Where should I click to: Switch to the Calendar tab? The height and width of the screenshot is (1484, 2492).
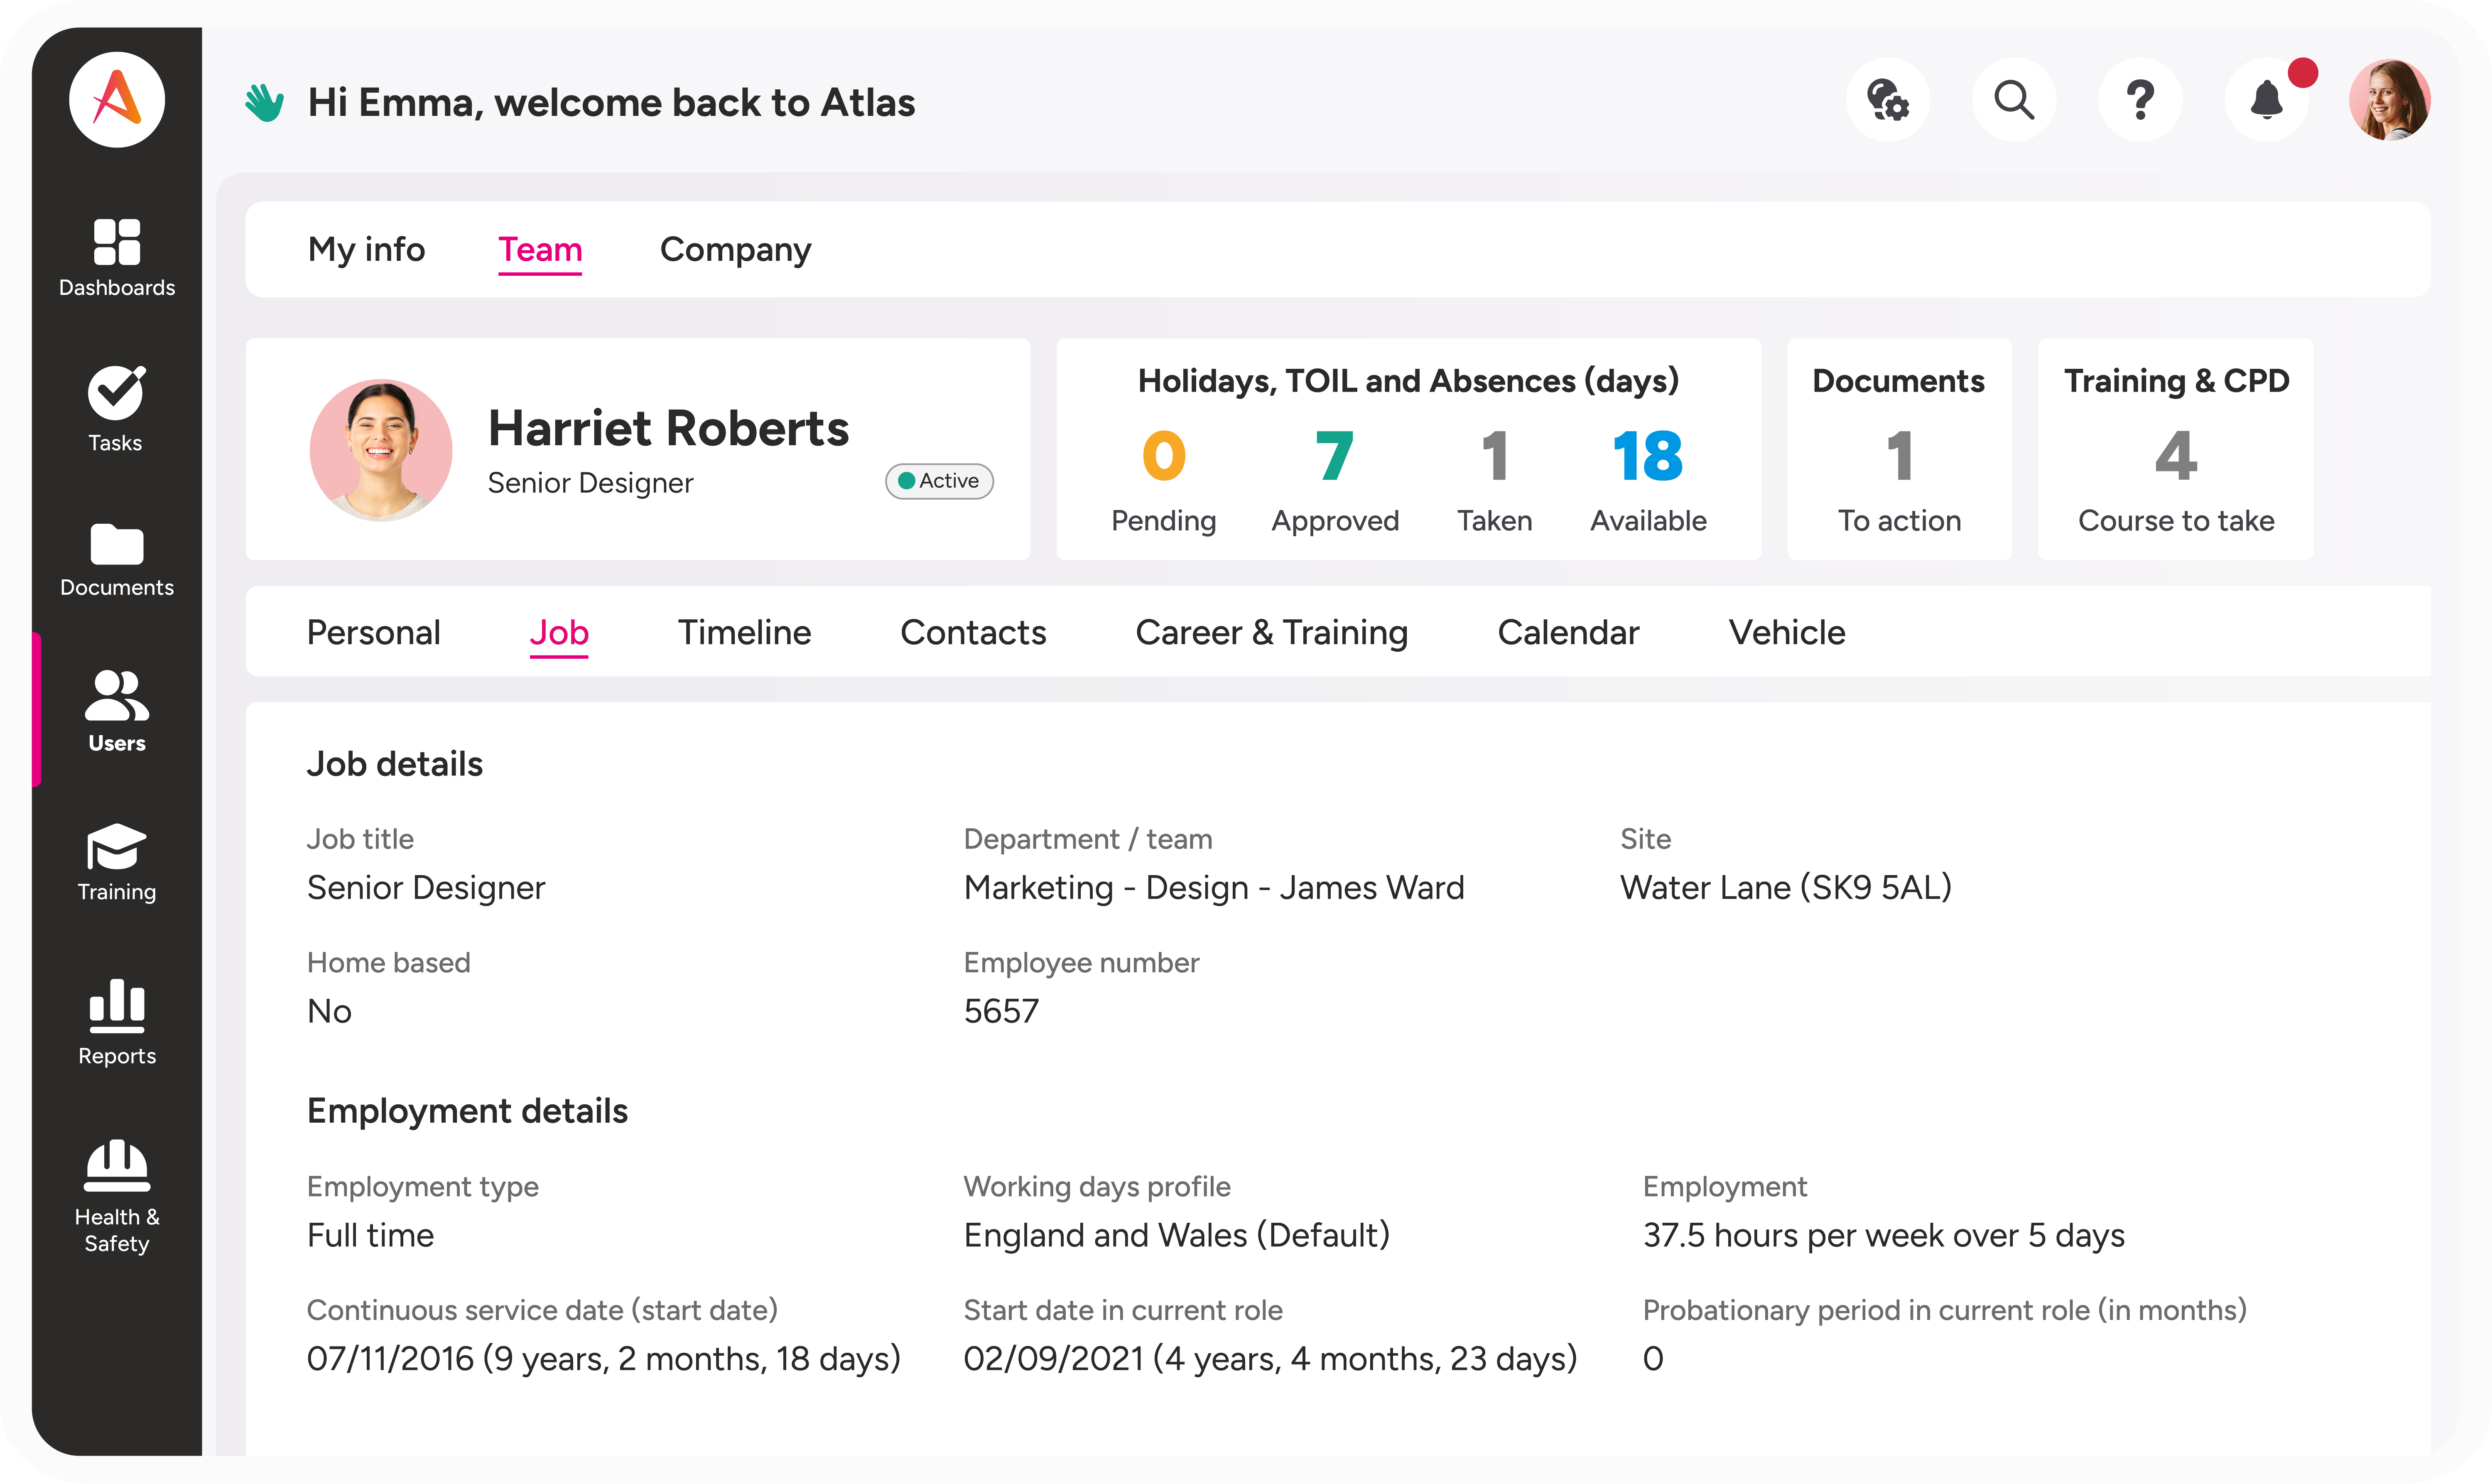(x=1568, y=632)
